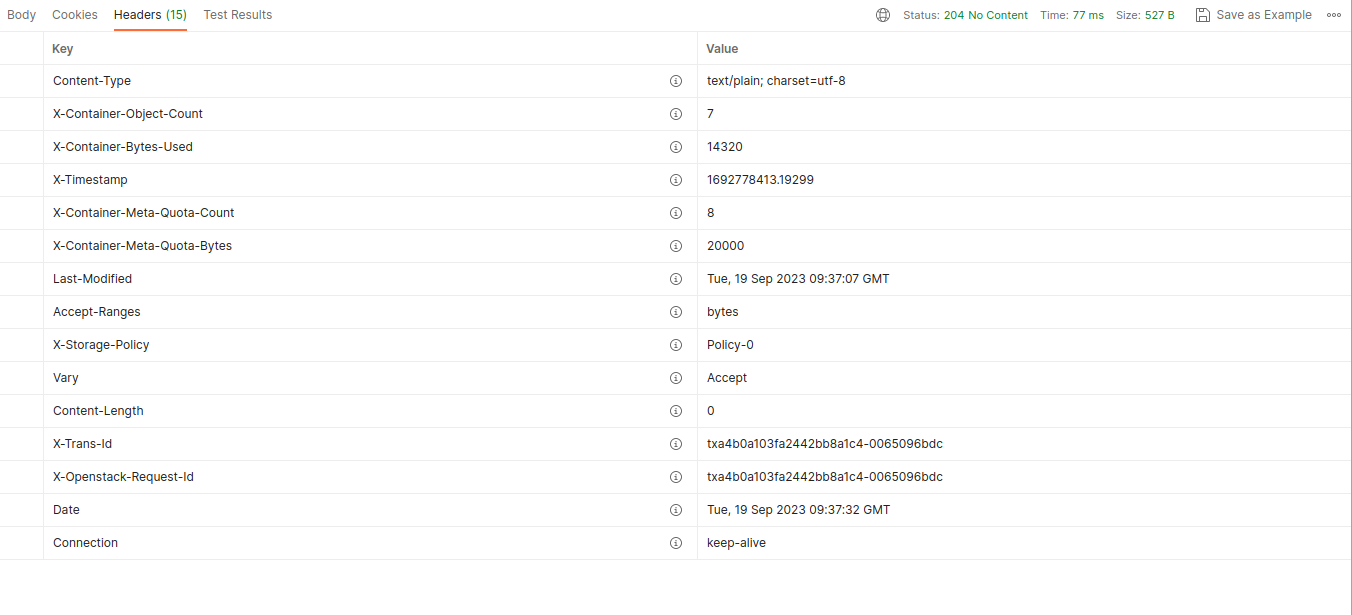The height and width of the screenshot is (615, 1352).
Task: Click info icon next to Content-Type header
Action: (676, 81)
